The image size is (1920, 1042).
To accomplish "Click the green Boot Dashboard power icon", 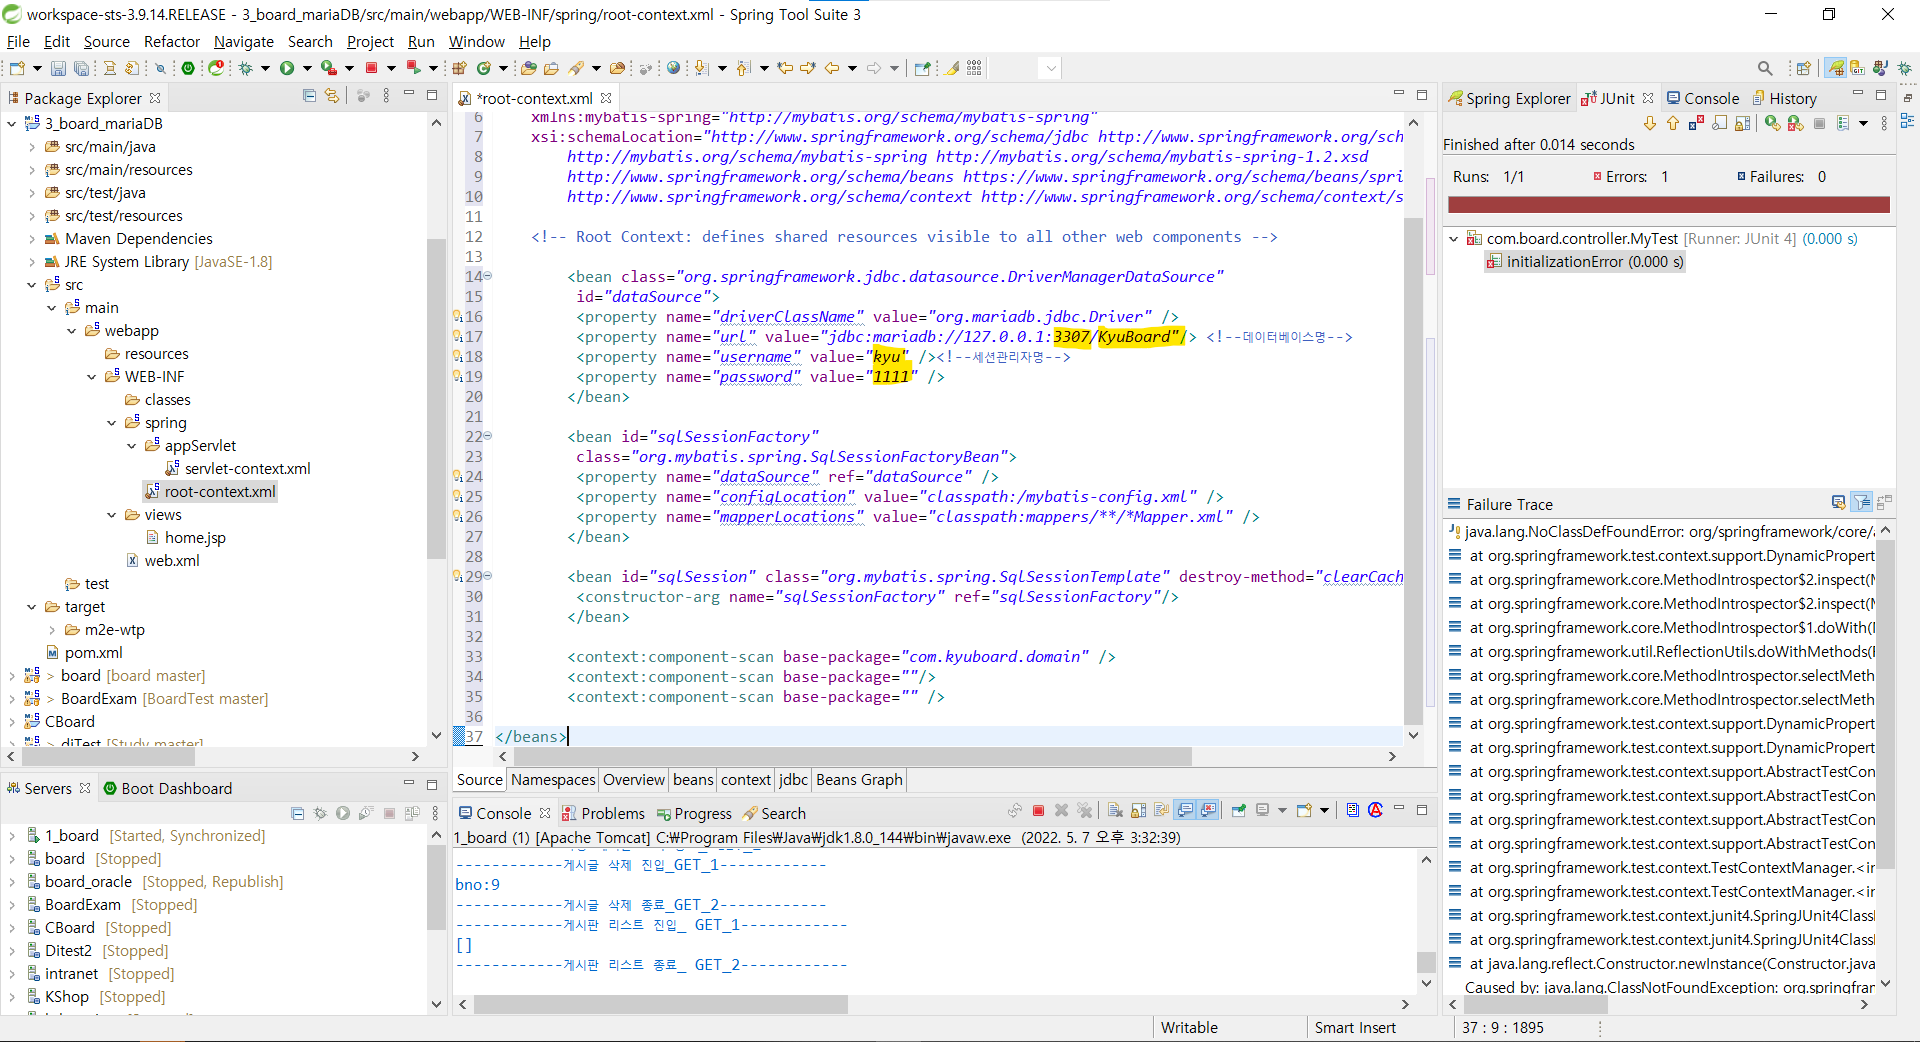I will point(188,68).
